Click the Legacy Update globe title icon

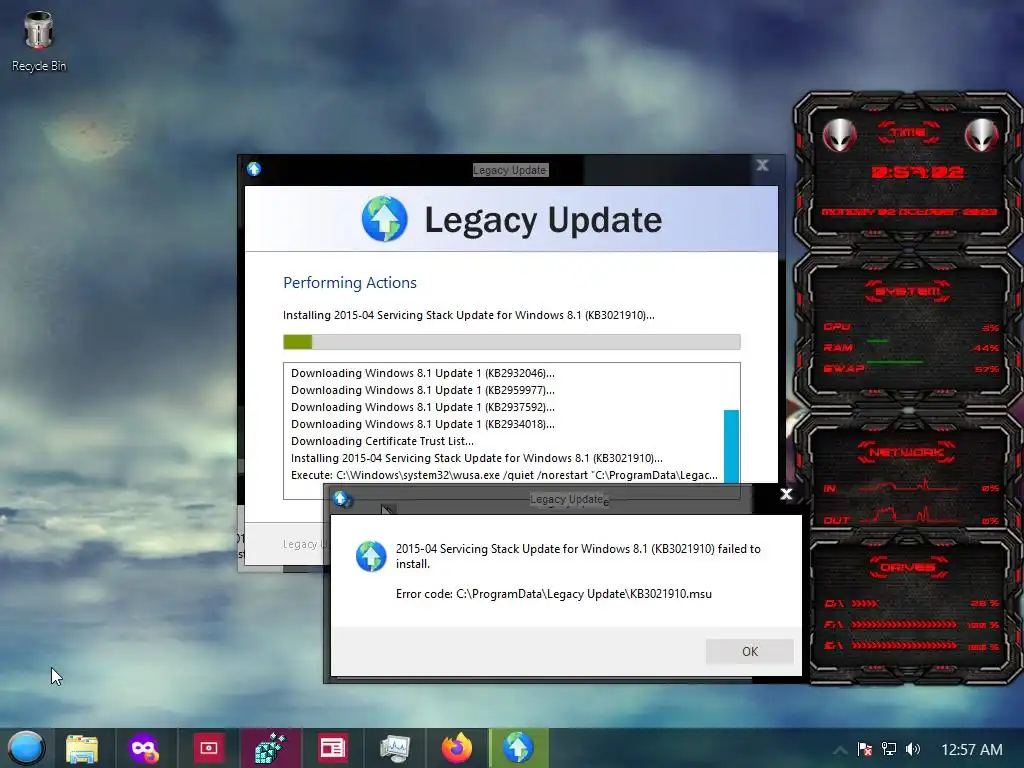(x=254, y=169)
